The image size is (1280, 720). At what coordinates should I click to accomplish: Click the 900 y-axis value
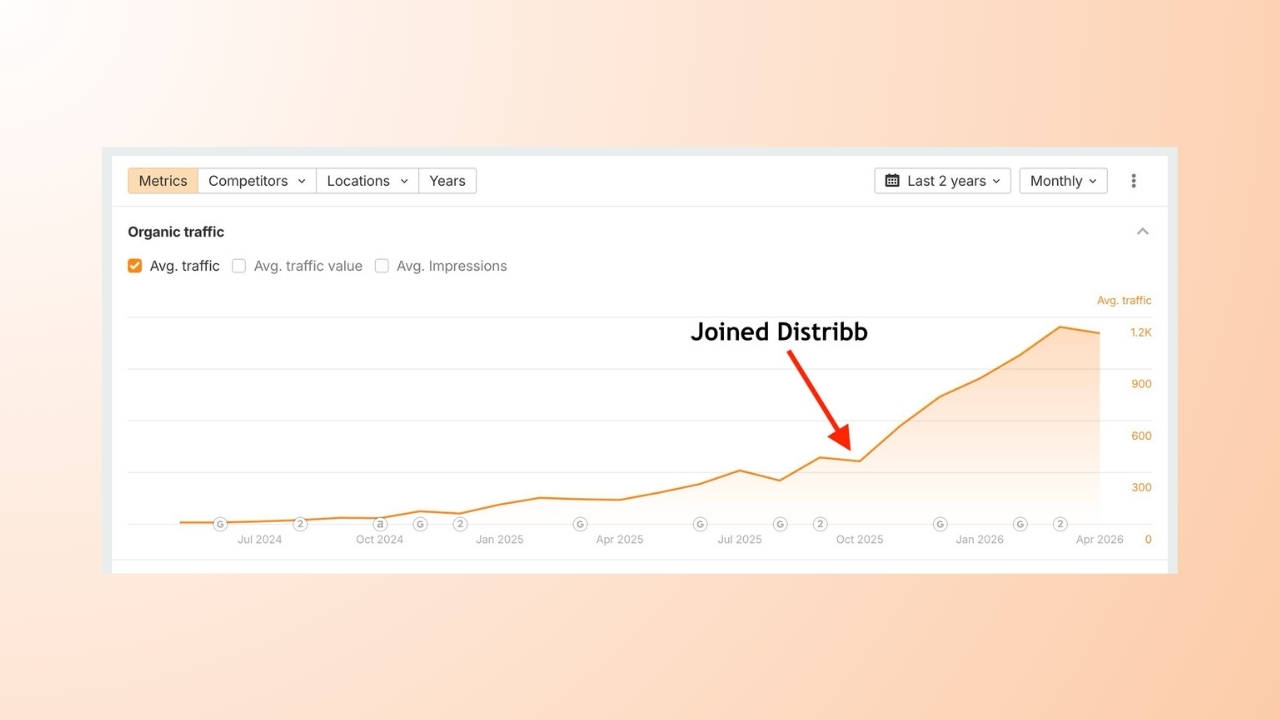(1141, 384)
